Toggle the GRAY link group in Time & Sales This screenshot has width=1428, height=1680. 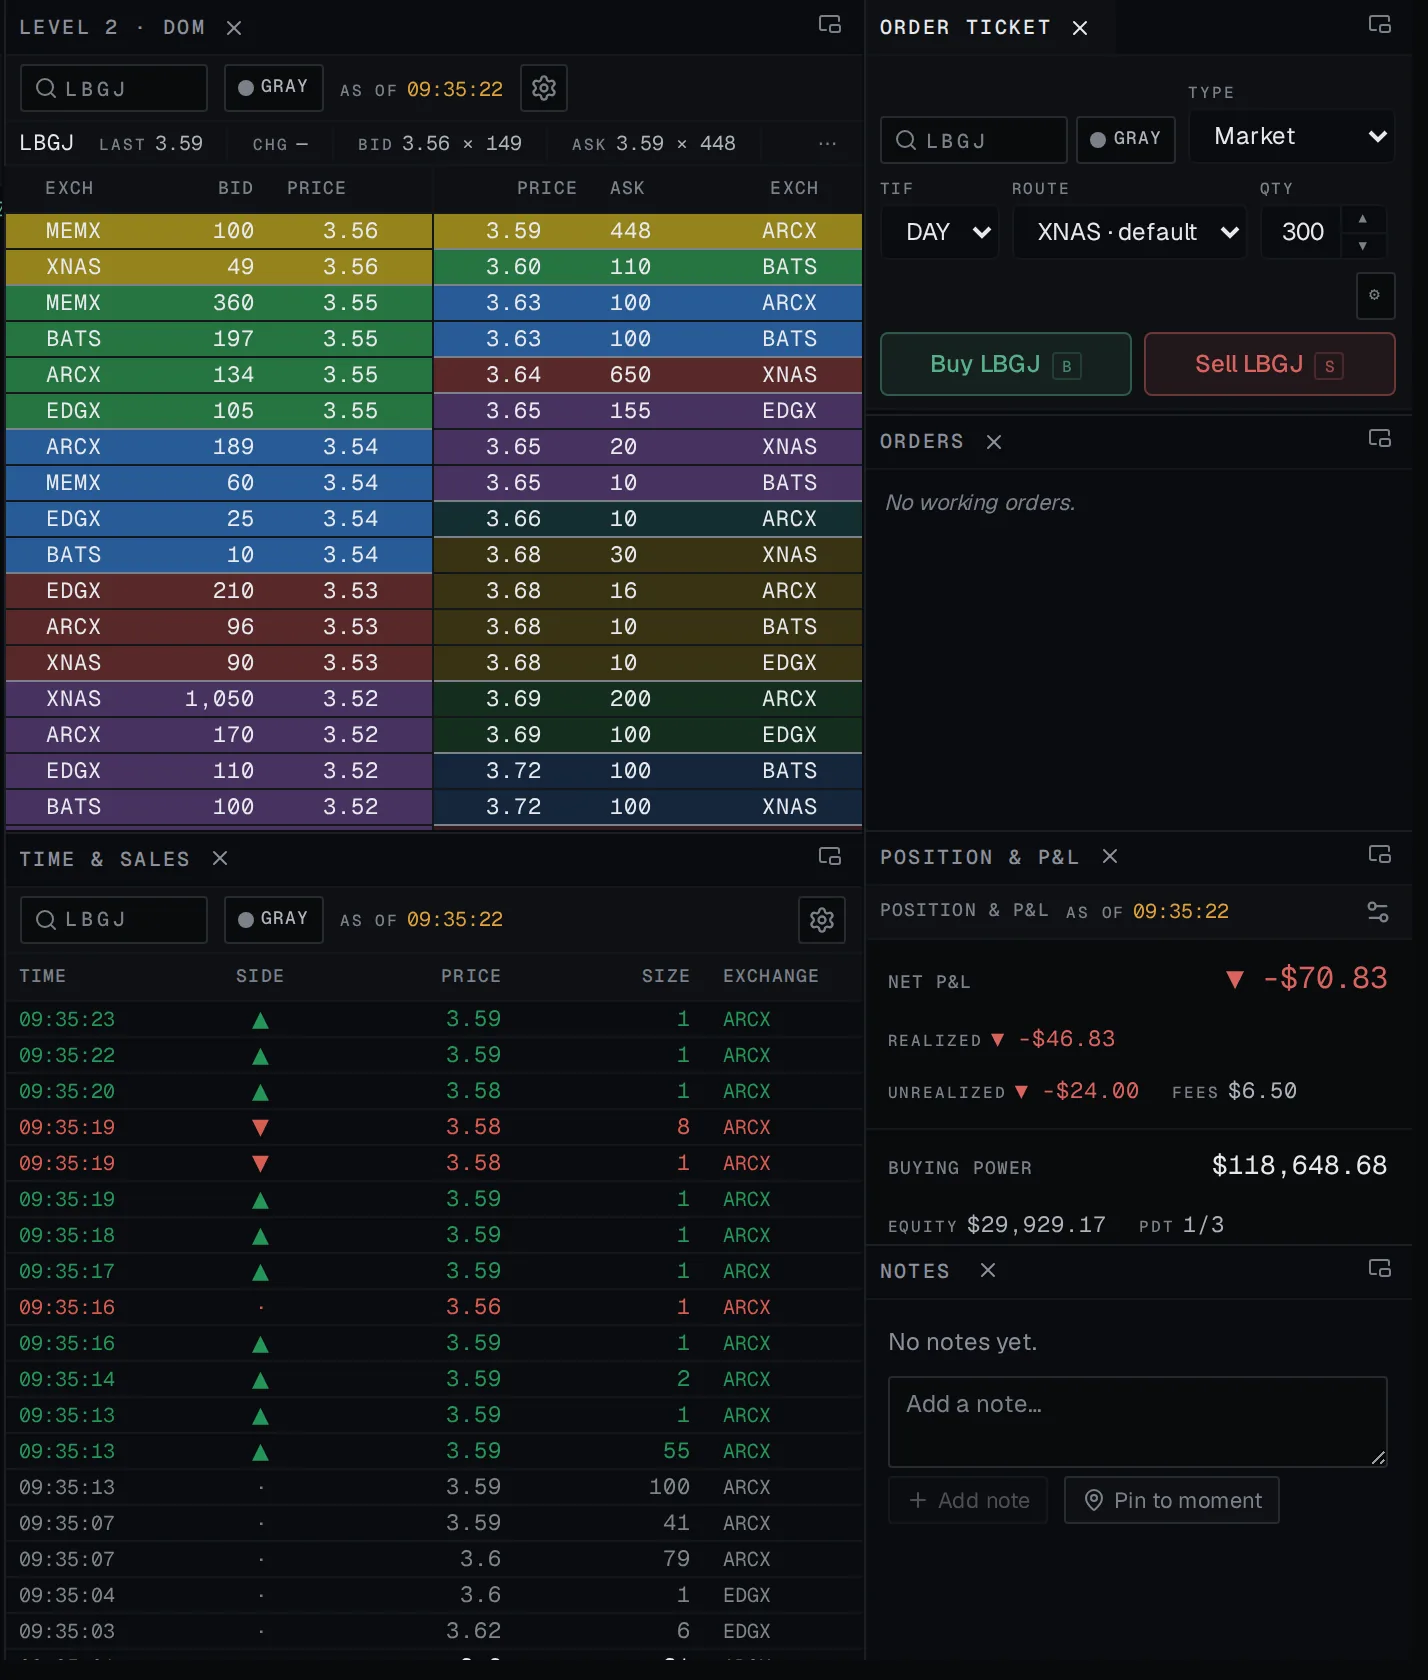pyautogui.click(x=274, y=919)
